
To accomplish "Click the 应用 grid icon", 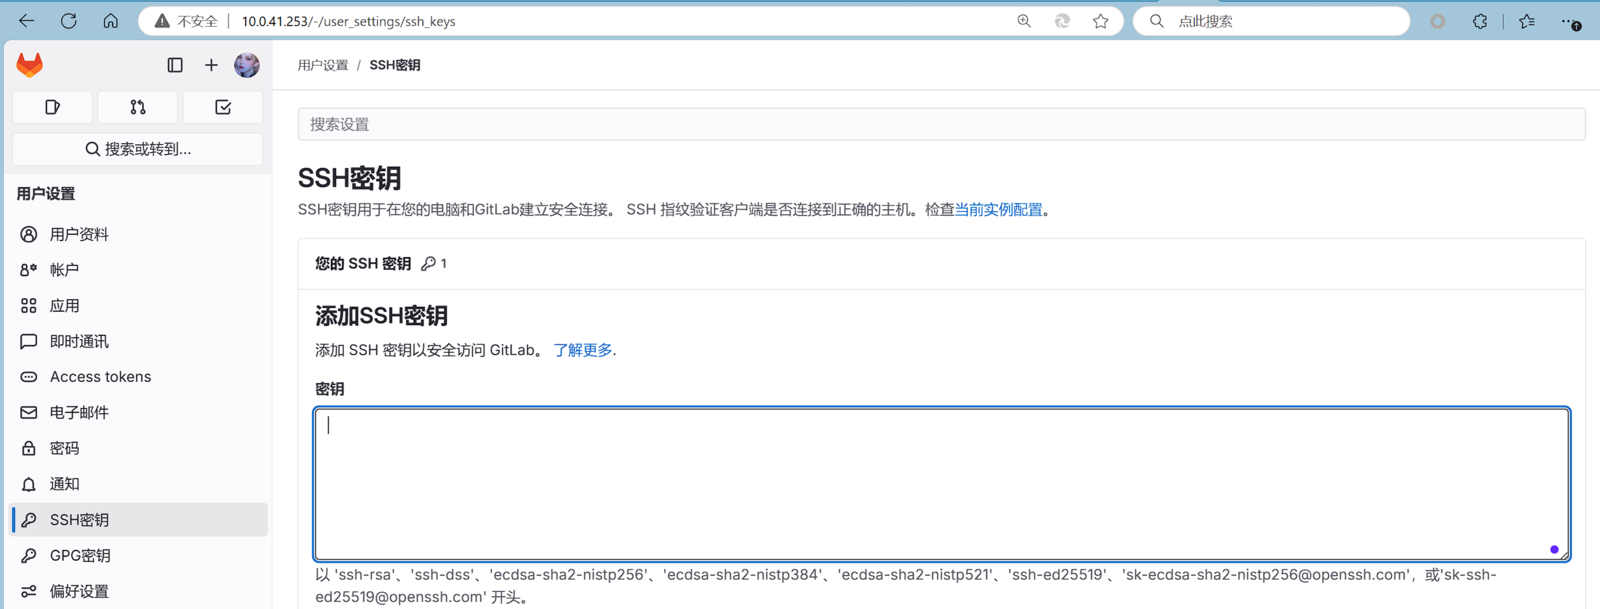I will (x=29, y=306).
